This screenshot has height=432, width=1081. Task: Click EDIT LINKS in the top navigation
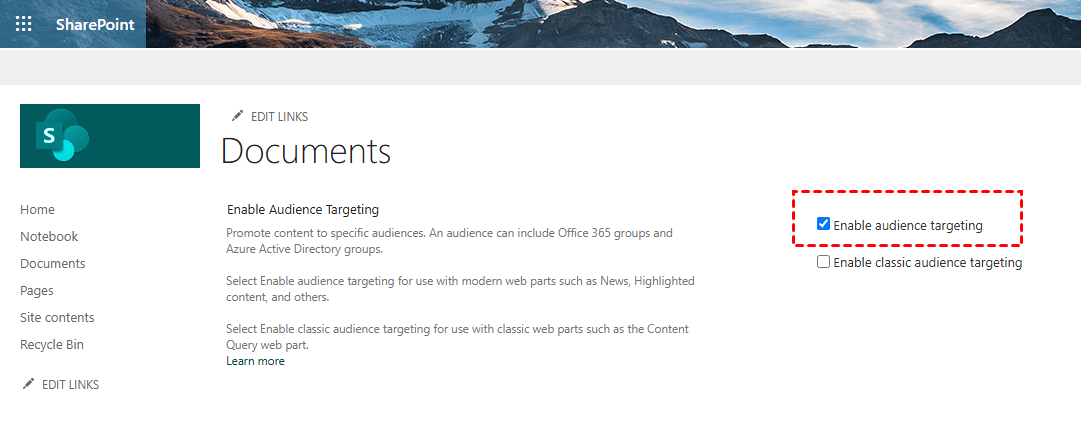(279, 117)
